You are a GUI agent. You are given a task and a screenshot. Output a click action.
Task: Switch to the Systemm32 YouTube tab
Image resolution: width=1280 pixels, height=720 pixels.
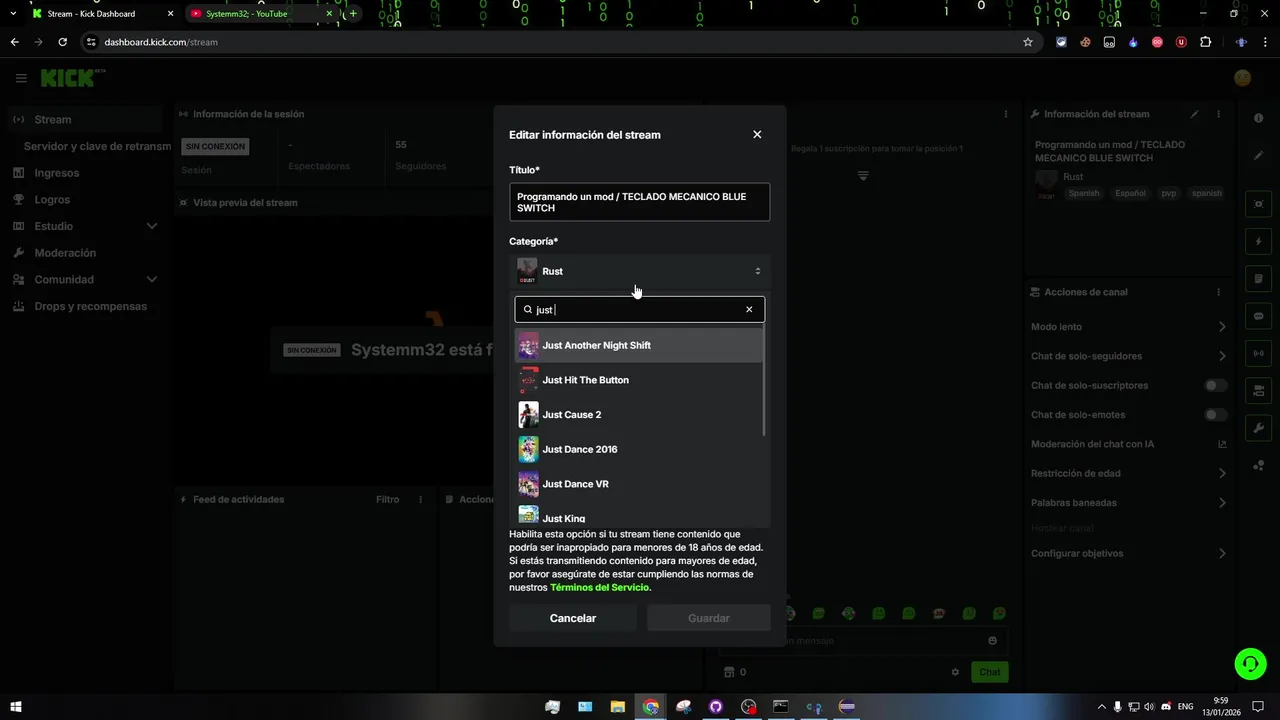pos(263,14)
